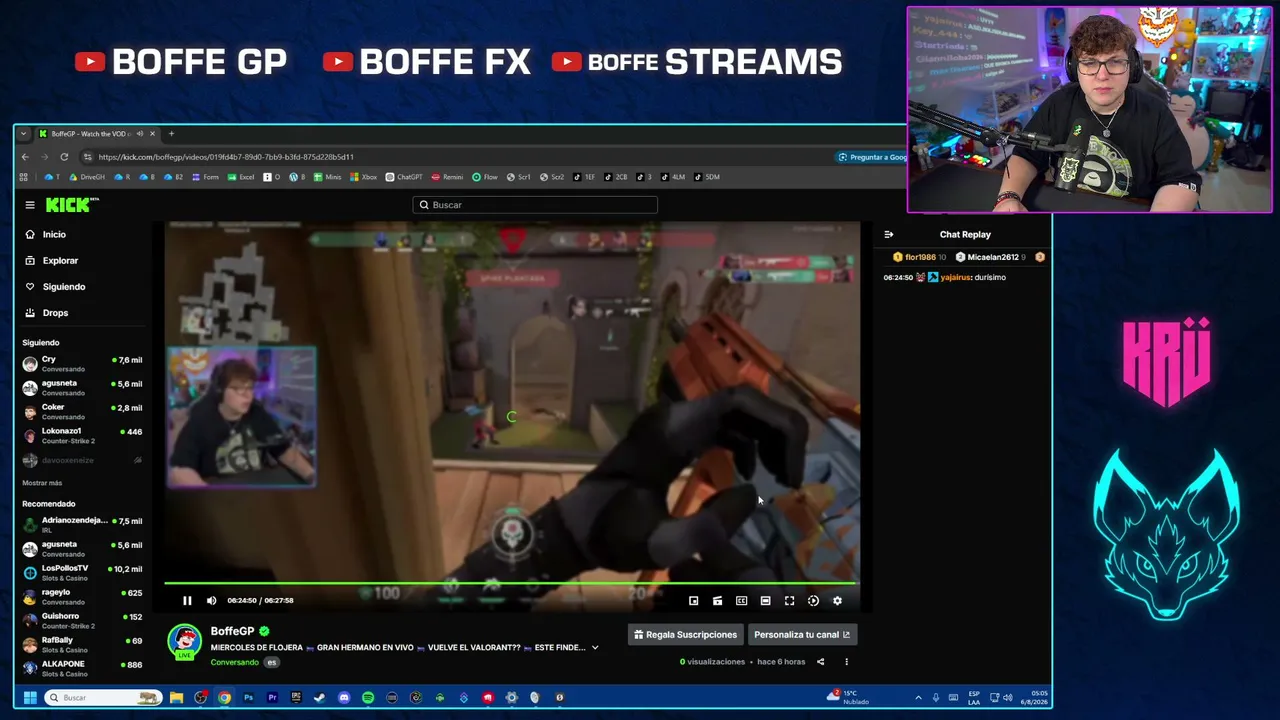
Task: Show hidden system tray icons
Action: pyautogui.click(x=918, y=698)
